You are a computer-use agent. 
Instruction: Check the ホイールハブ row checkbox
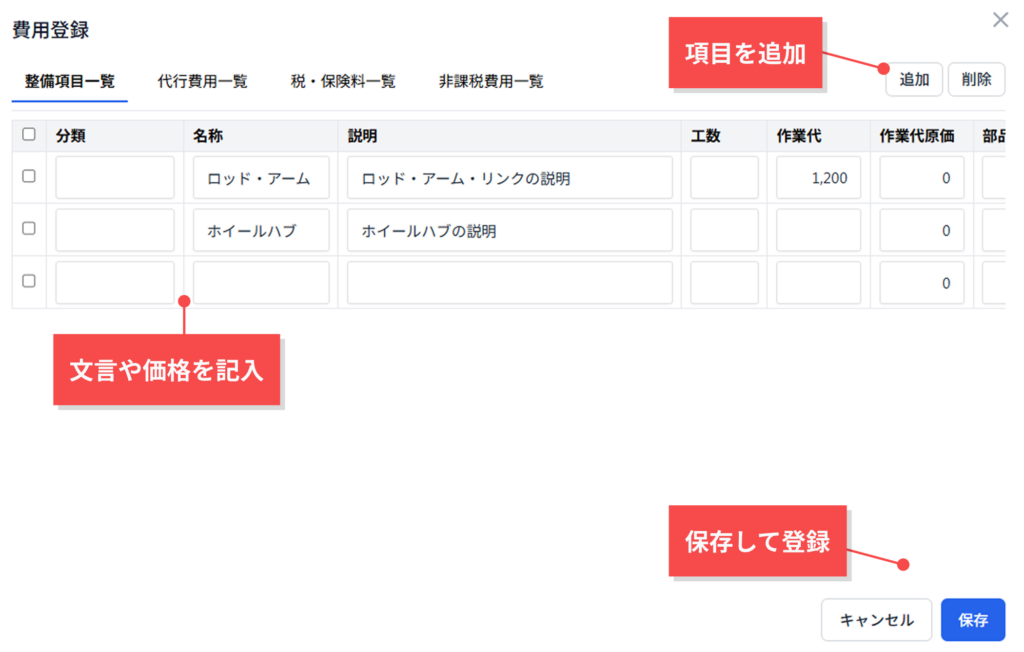[x=29, y=229]
